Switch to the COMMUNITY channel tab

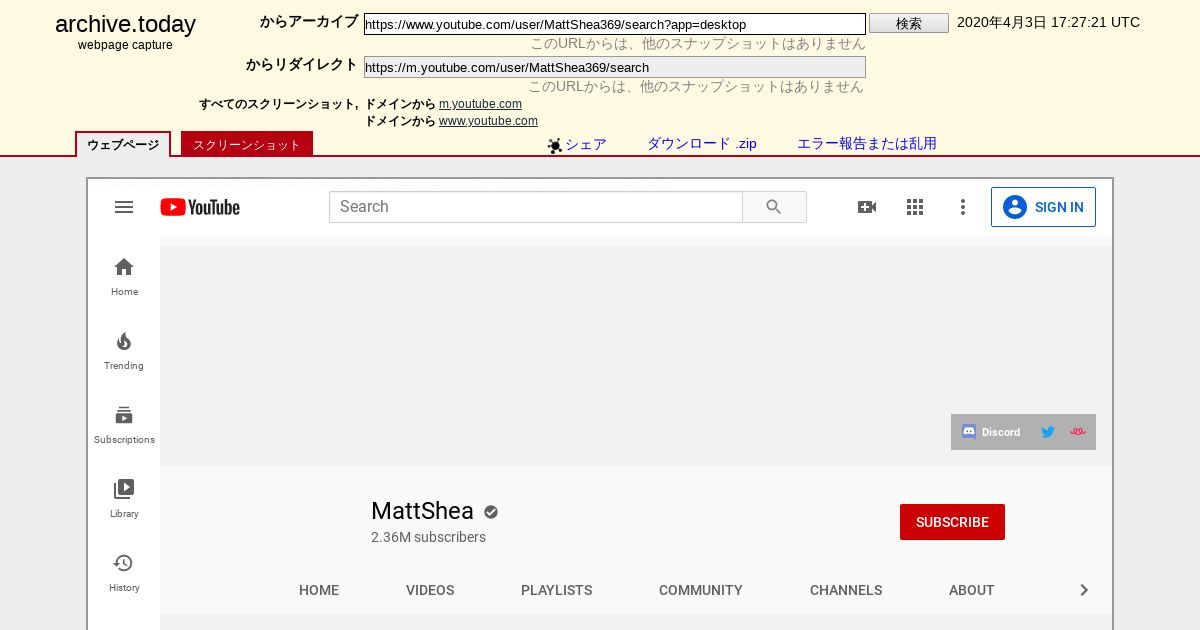point(701,590)
